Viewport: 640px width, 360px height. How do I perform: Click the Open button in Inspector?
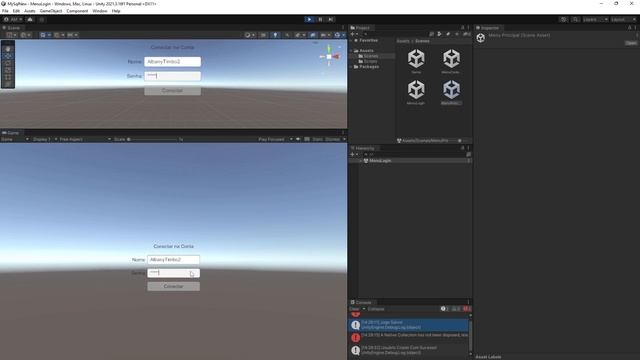pos(631,43)
